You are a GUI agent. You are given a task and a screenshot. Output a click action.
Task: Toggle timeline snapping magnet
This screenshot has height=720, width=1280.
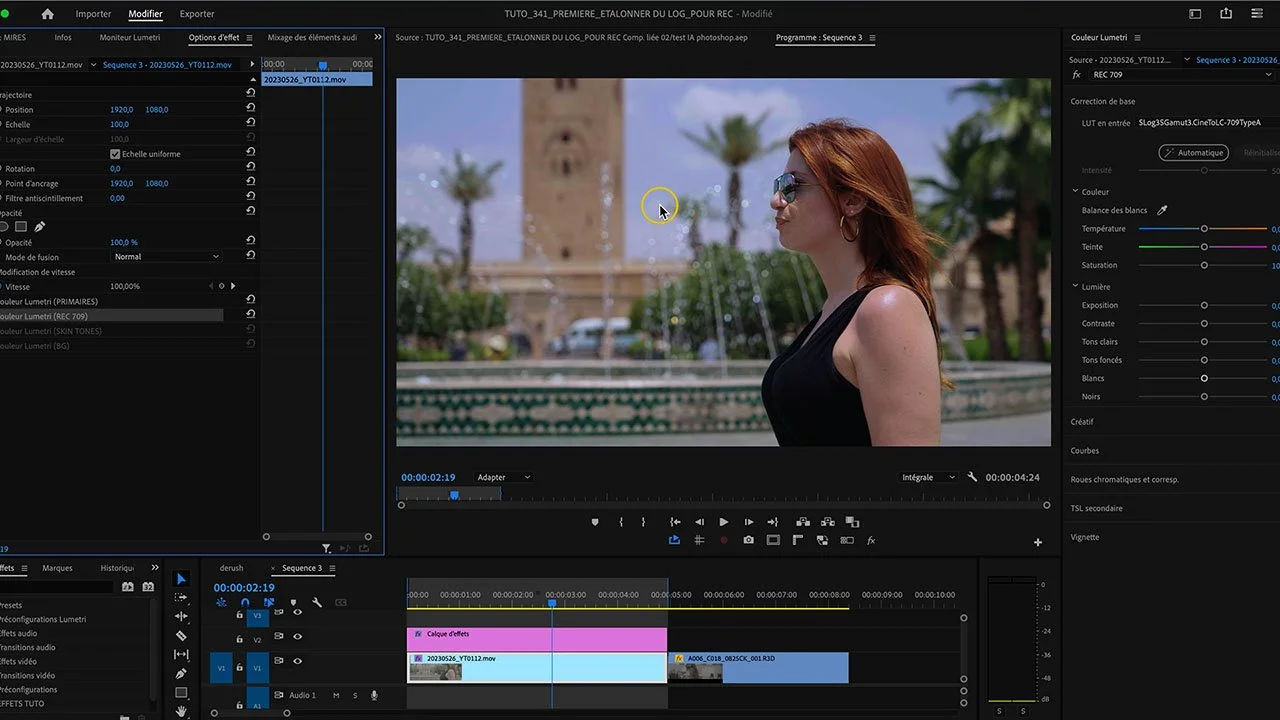click(x=245, y=602)
